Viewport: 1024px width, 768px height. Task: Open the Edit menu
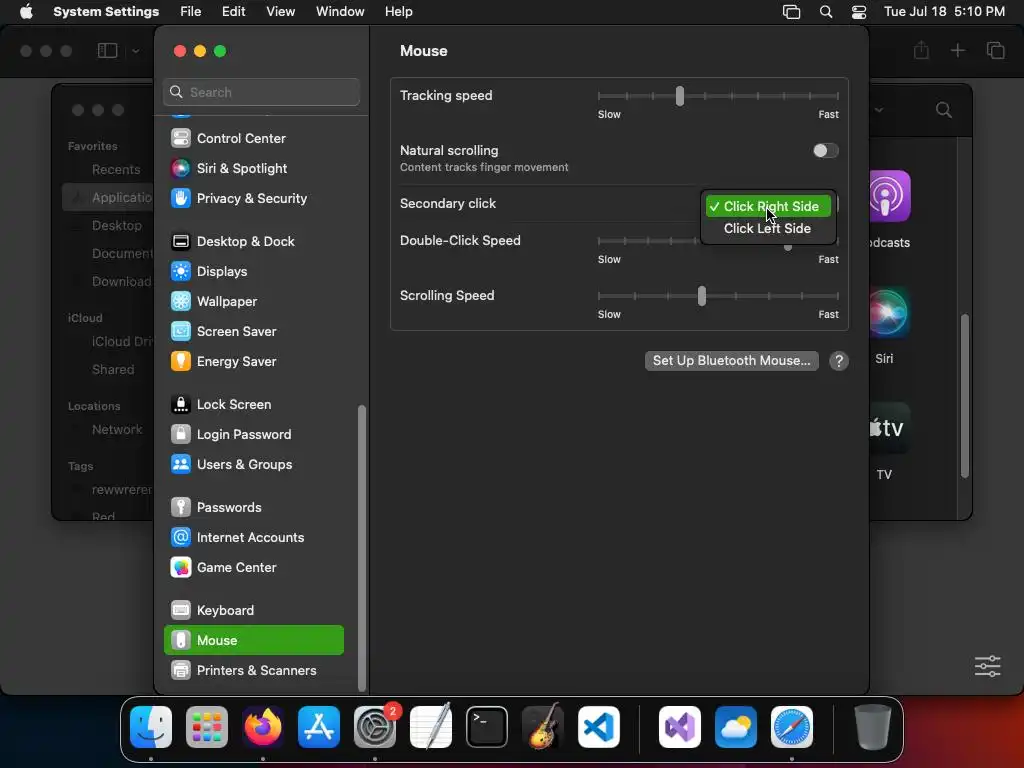click(234, 12)
